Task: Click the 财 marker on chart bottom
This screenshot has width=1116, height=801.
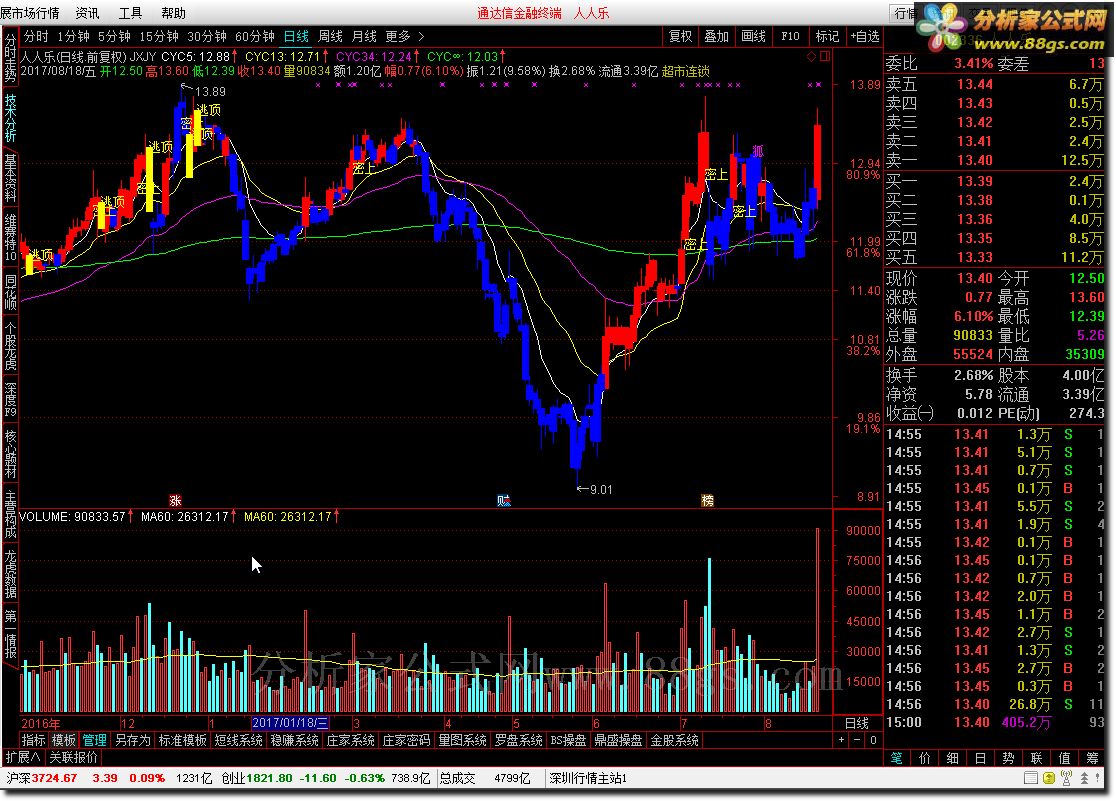Action: (x=504, y=501)
